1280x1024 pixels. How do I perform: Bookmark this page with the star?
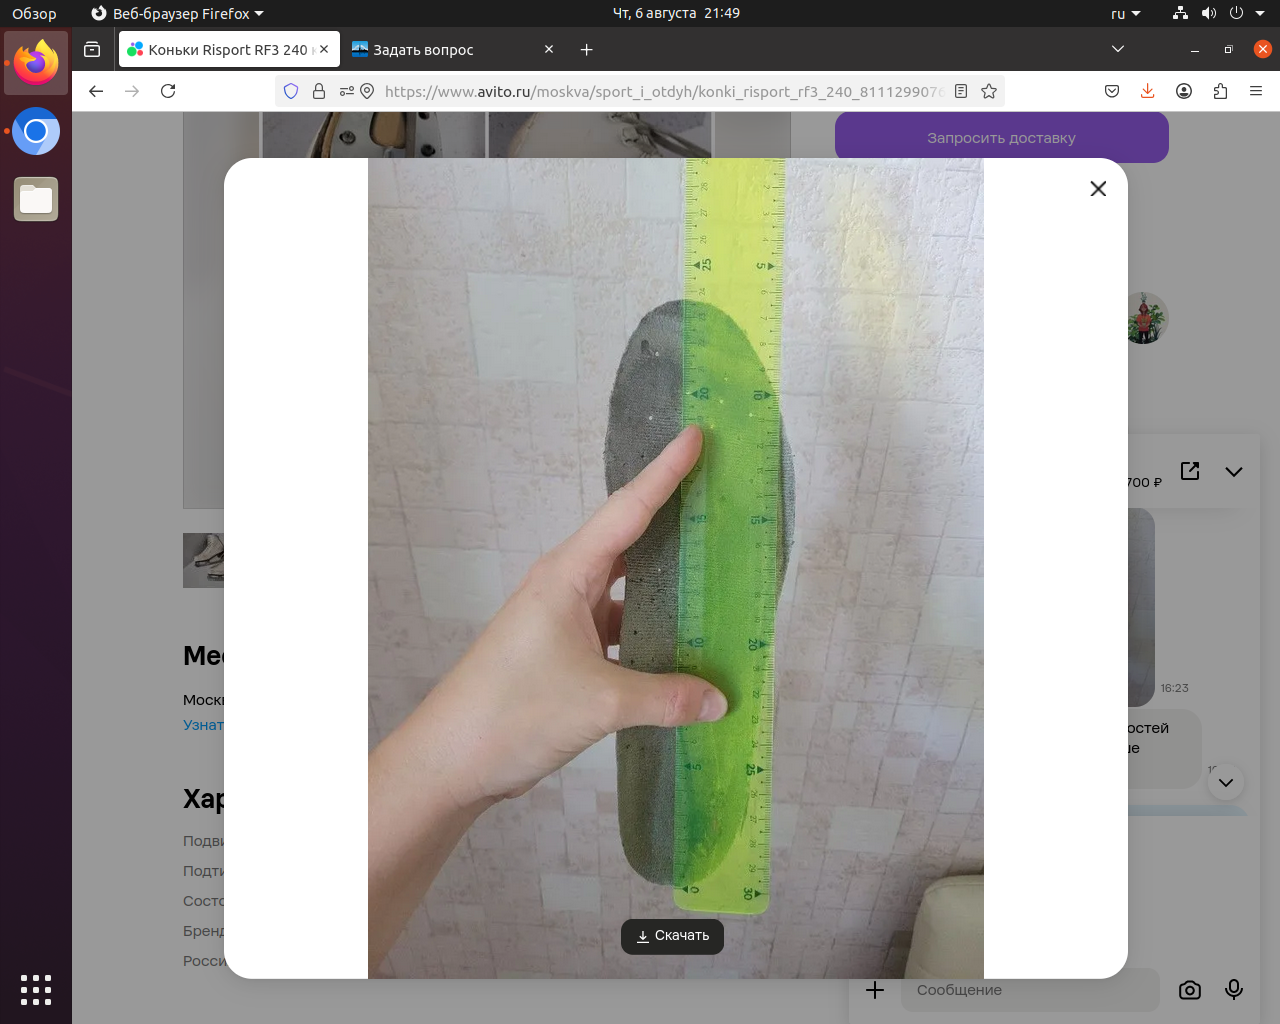[x=989, y=91]
